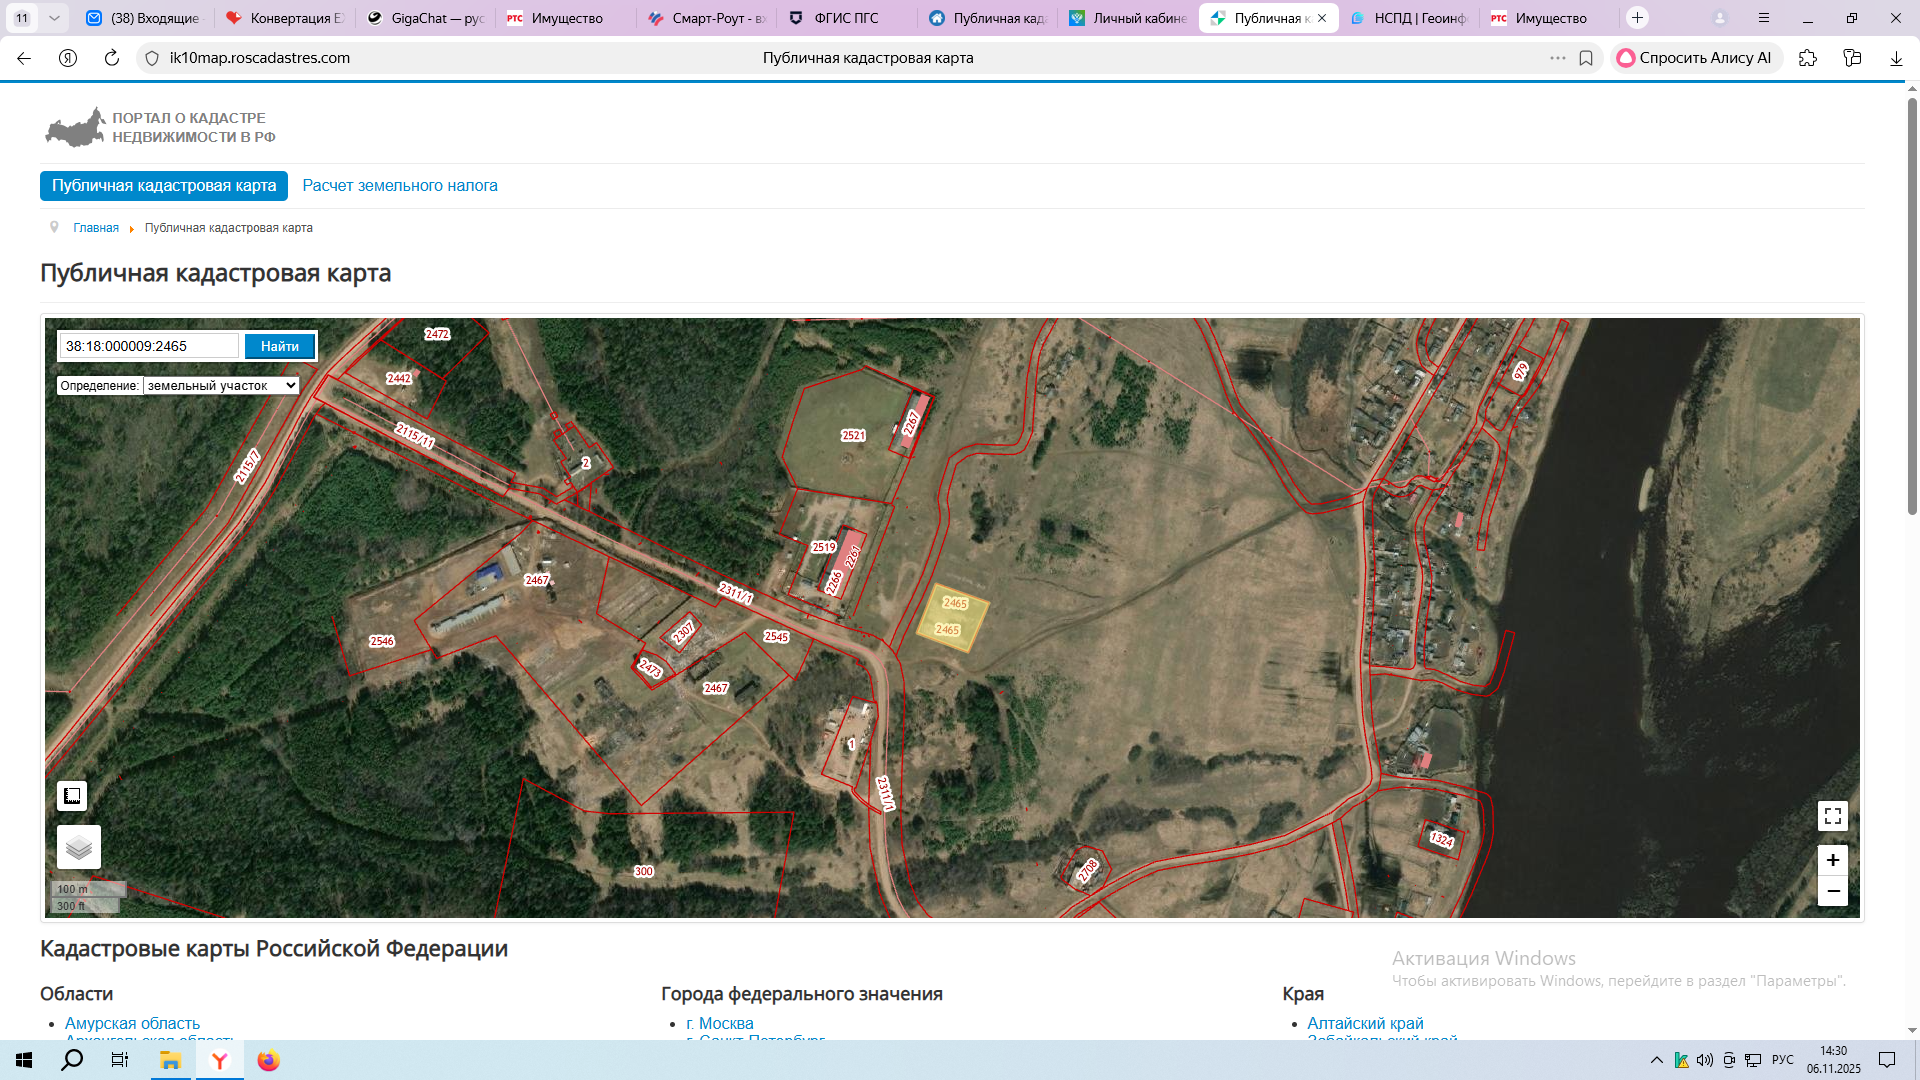
Task: Open the tab count dropdown arrow
Action: (54, 18)
